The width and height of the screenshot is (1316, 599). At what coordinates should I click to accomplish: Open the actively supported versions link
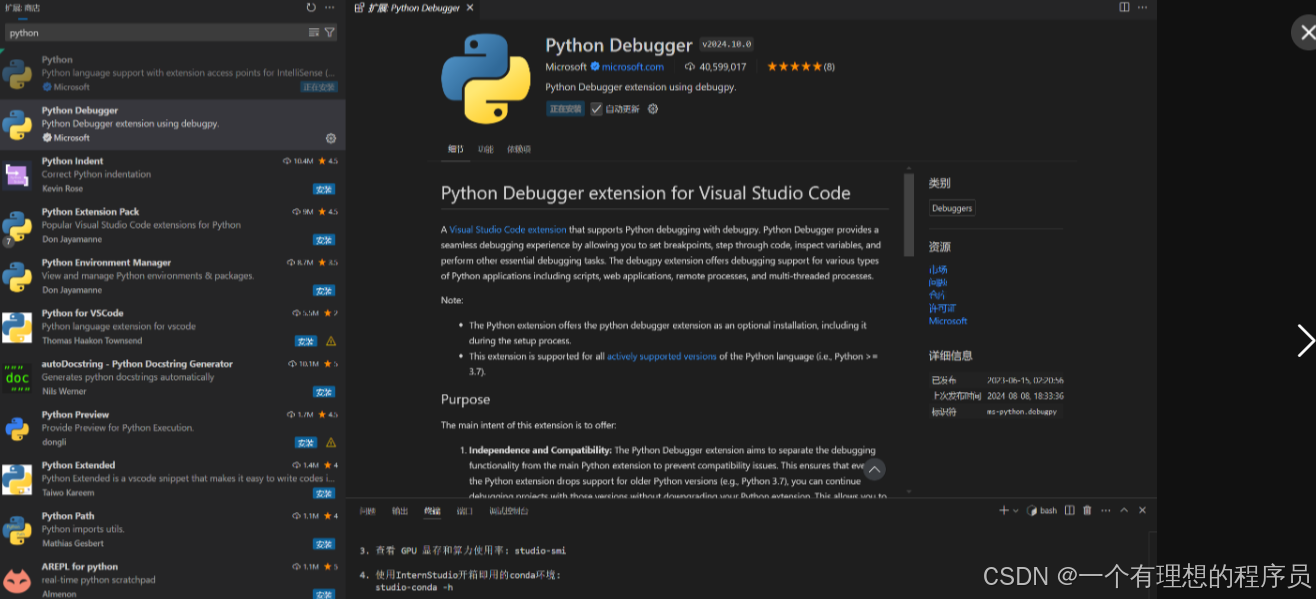(662, 356)
